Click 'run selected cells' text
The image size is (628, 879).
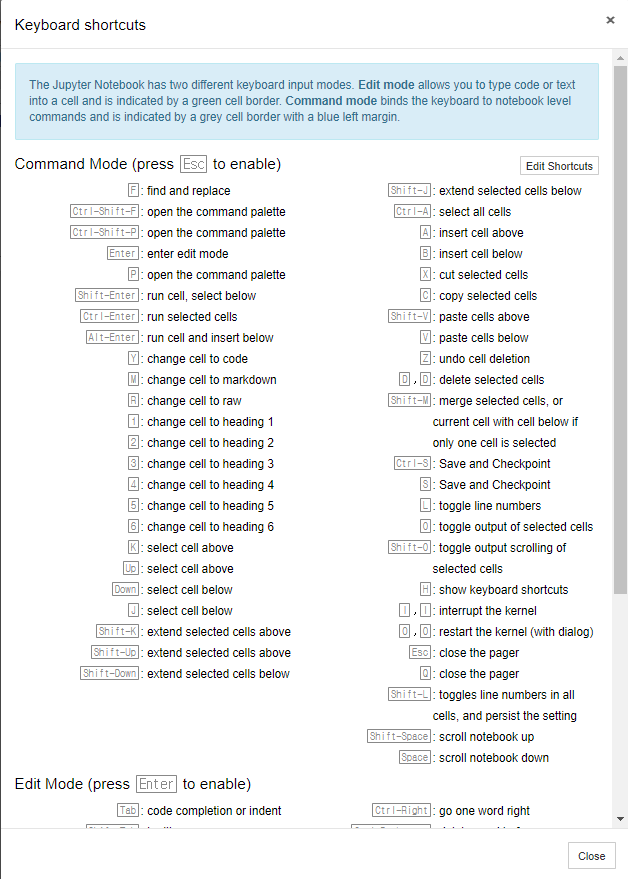point(192,317)
